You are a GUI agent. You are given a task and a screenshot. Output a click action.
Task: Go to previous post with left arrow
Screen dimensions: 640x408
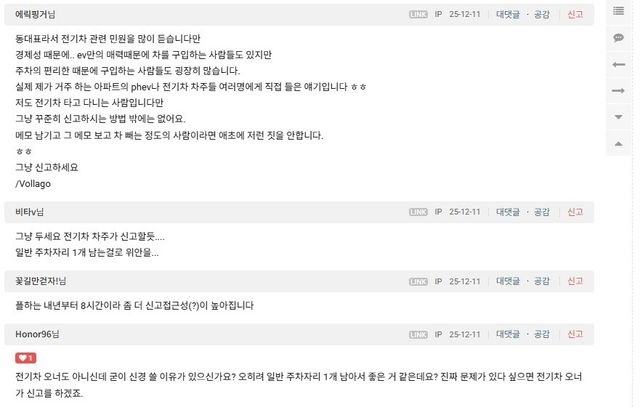coord(618,64)
